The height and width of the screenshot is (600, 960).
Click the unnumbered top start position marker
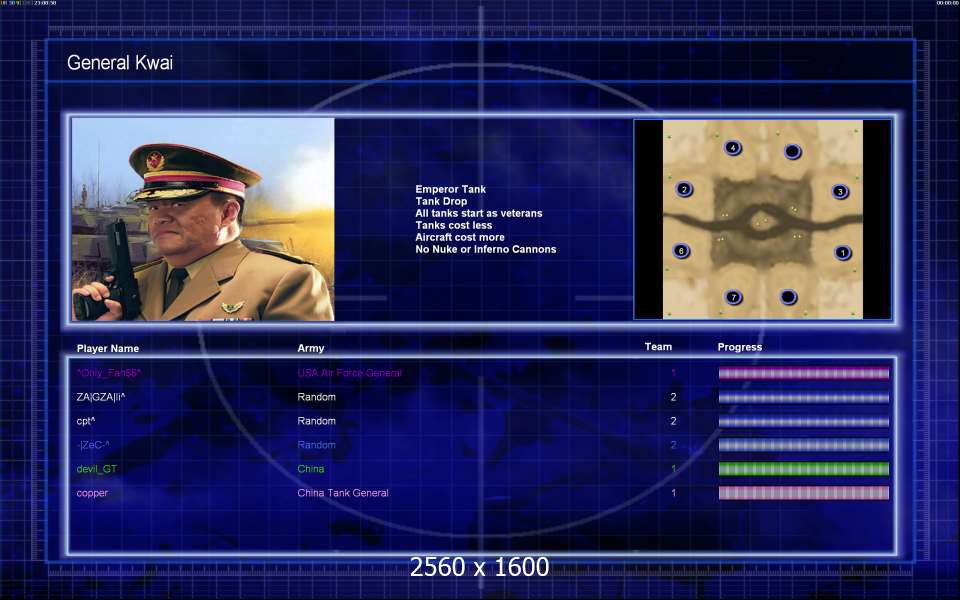pos(792,151)
